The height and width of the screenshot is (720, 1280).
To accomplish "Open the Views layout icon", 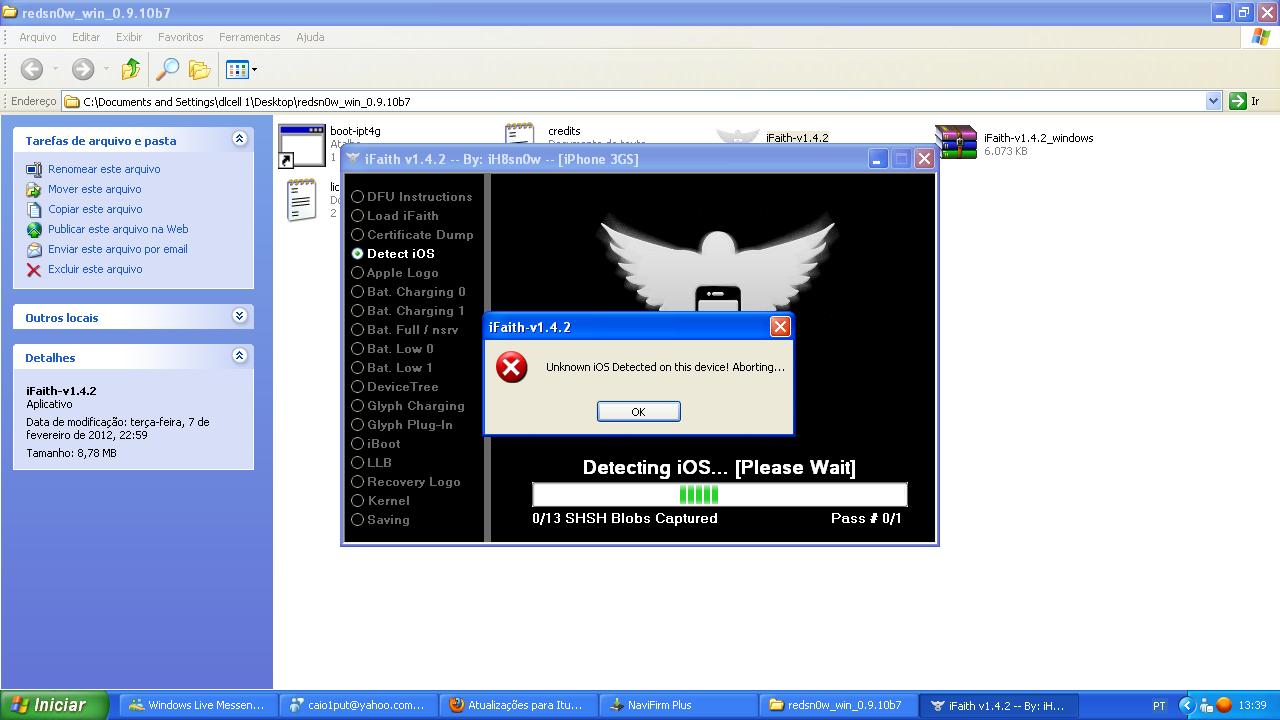I will click(237, 69).
